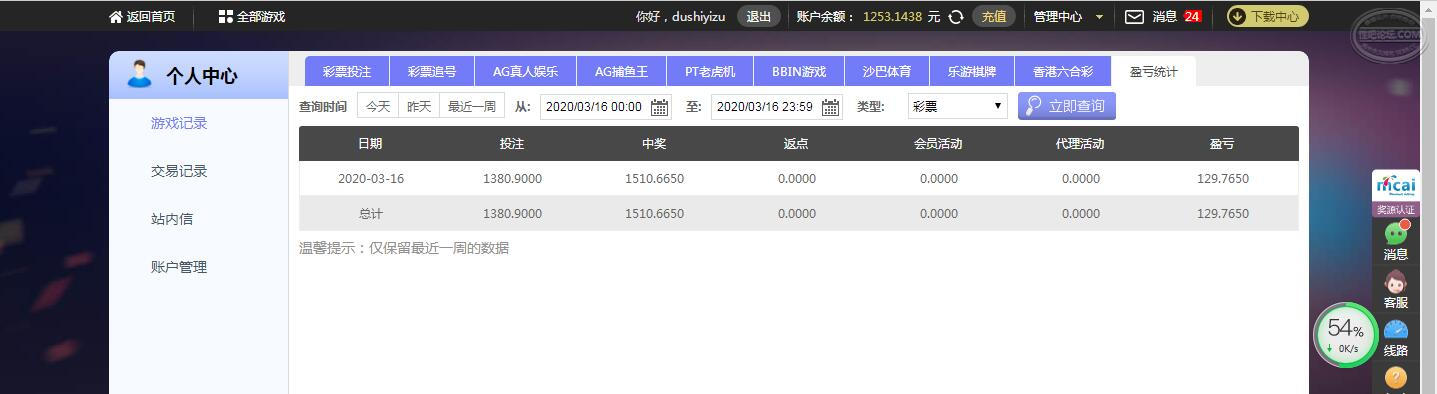Click 1380.9000 in the 总计 row
Image resolution: width=1437 pixels, height=394 pixels.
[x=512, y=214]
